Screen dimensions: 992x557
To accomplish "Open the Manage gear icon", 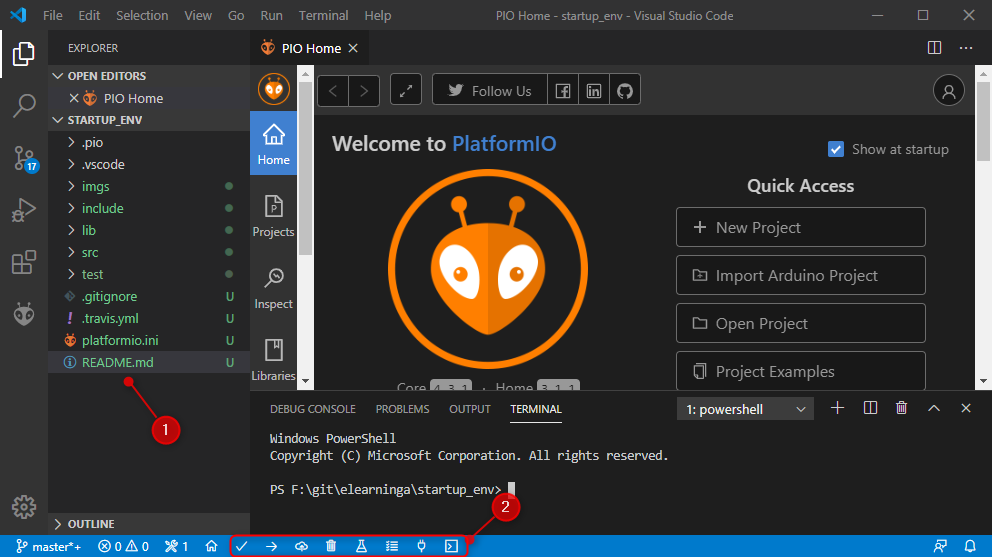I will pyautogui.click(x=23, y=507).
